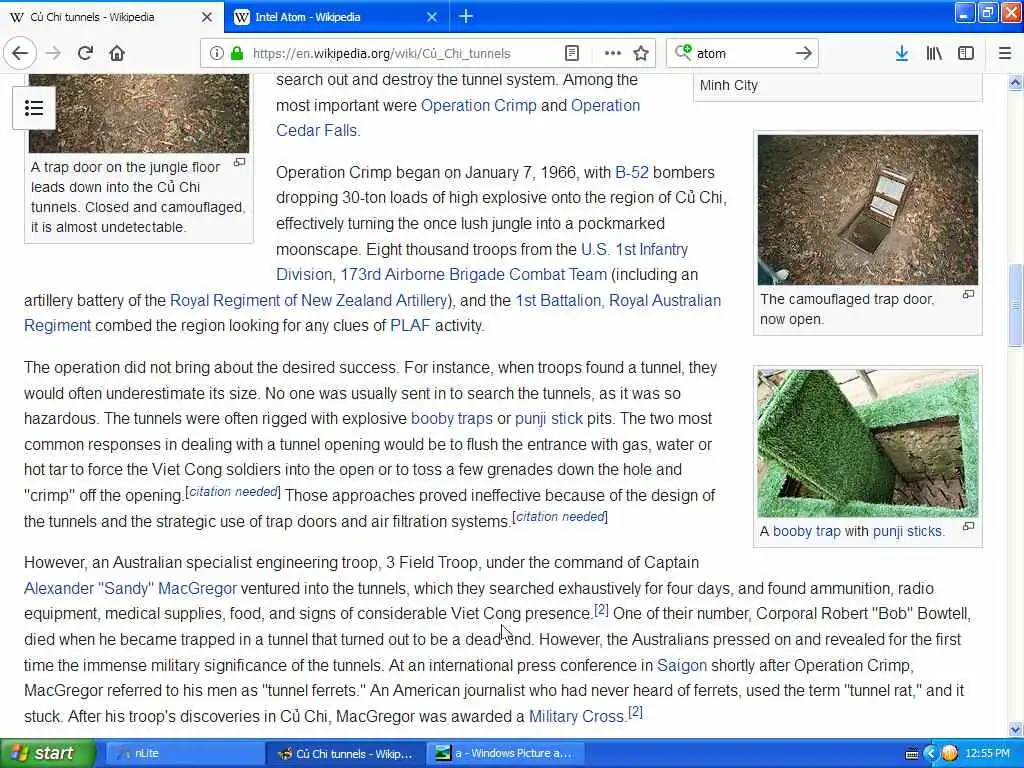Click punji sticks link in image caption
This screenshot has height=768, width=1024.
click(x=908, y=531)
